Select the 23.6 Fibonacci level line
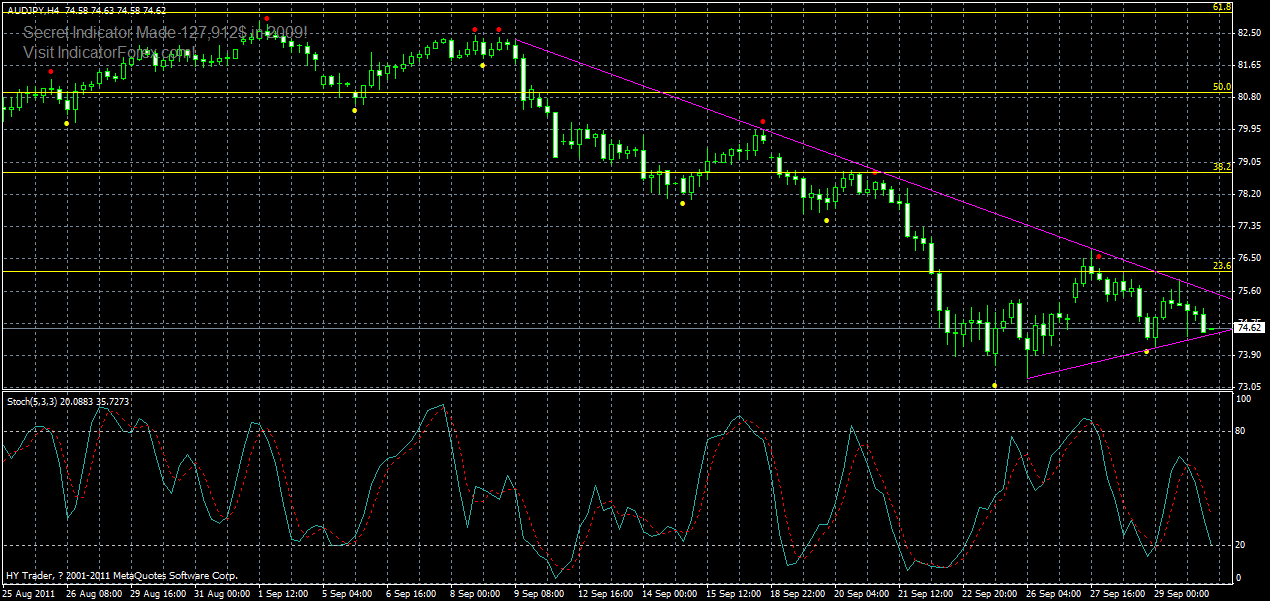The image size is (1270, 601). [600, 271]
